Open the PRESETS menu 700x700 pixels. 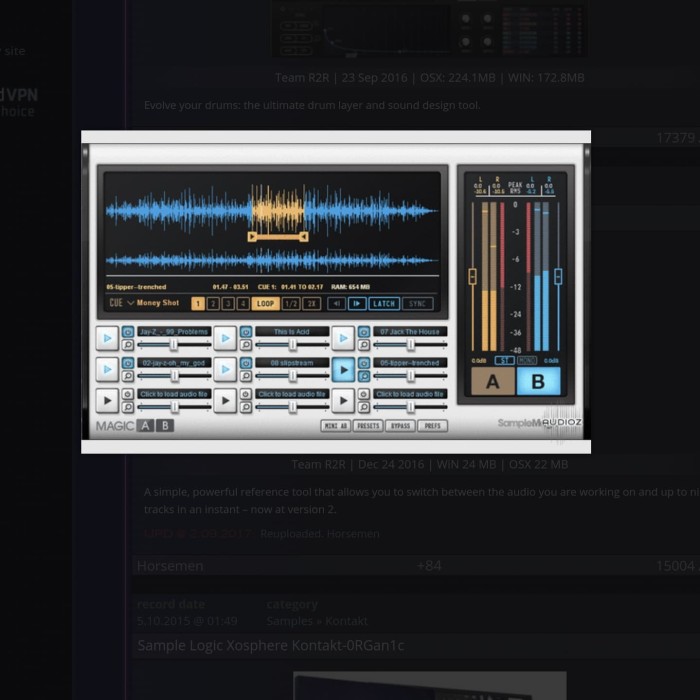[x=368, y=426]
